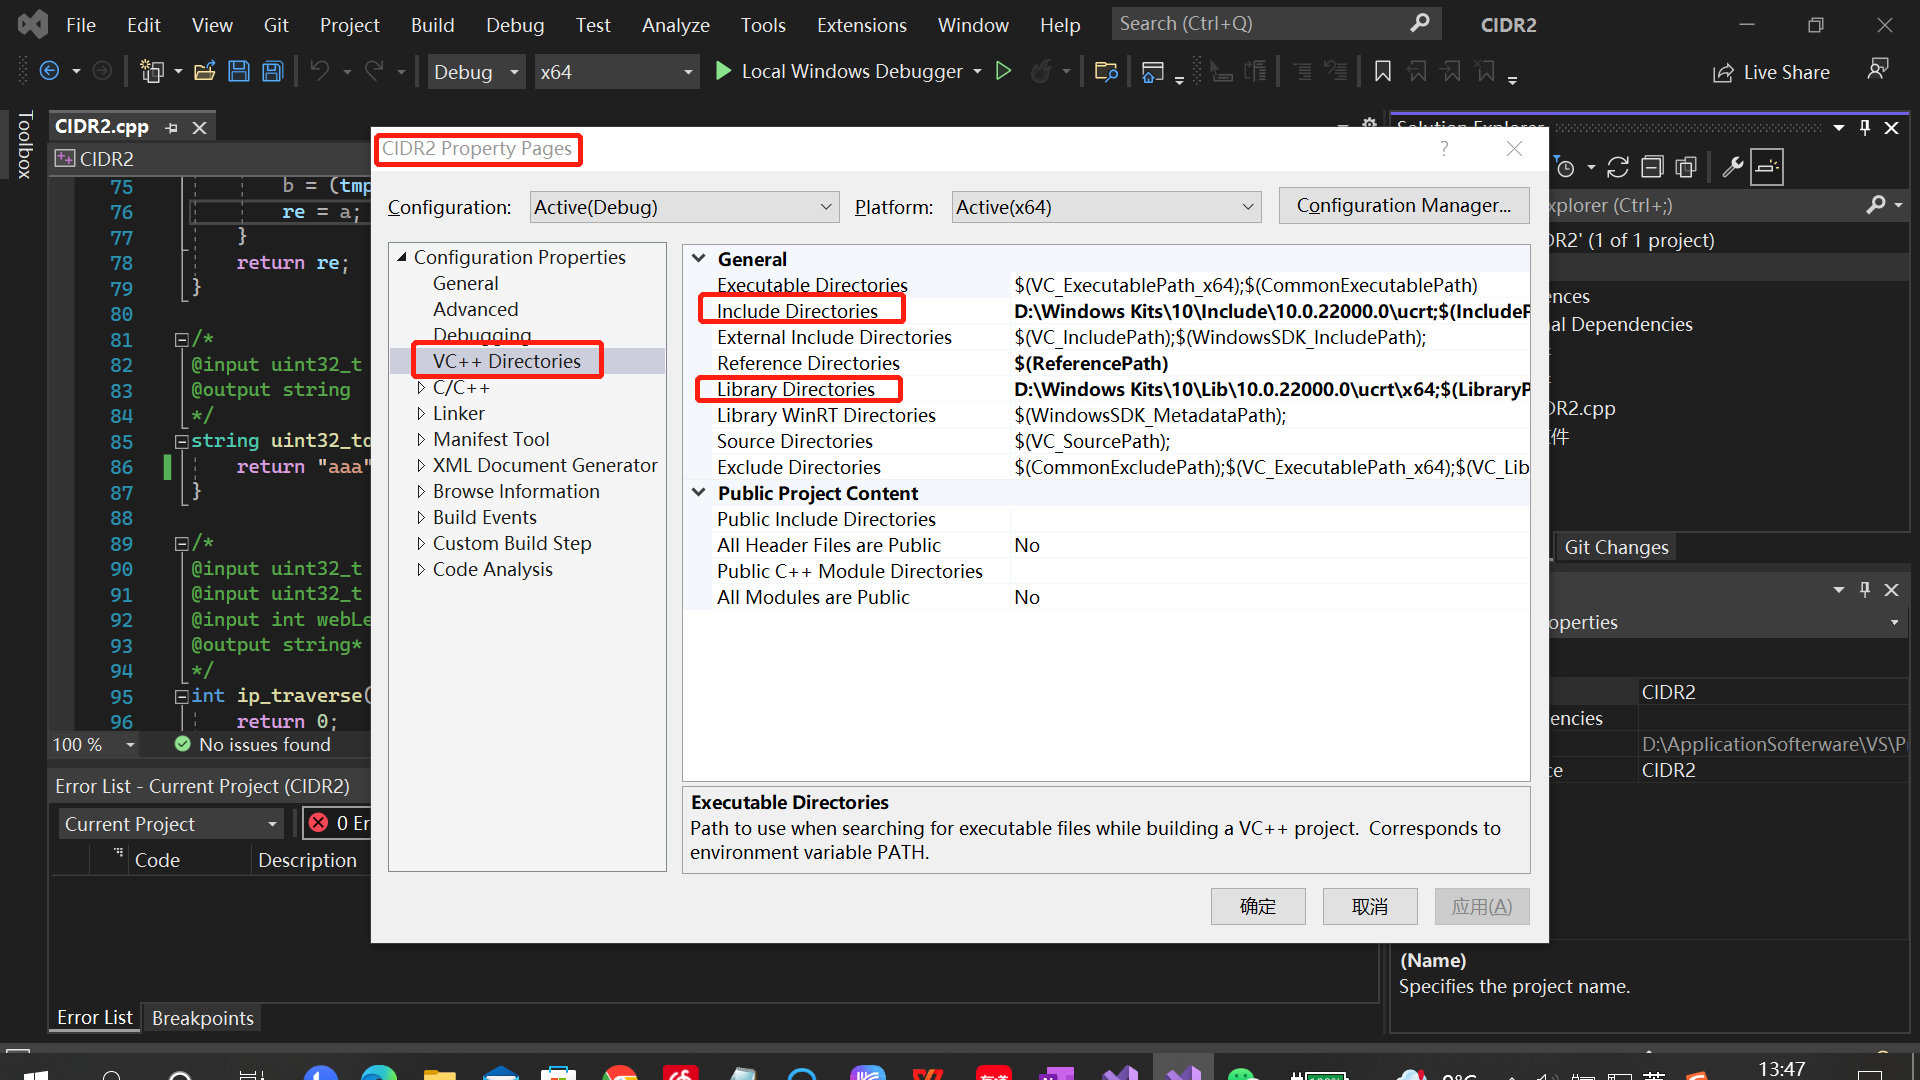Open the Extensions menu

pos(861,25)
